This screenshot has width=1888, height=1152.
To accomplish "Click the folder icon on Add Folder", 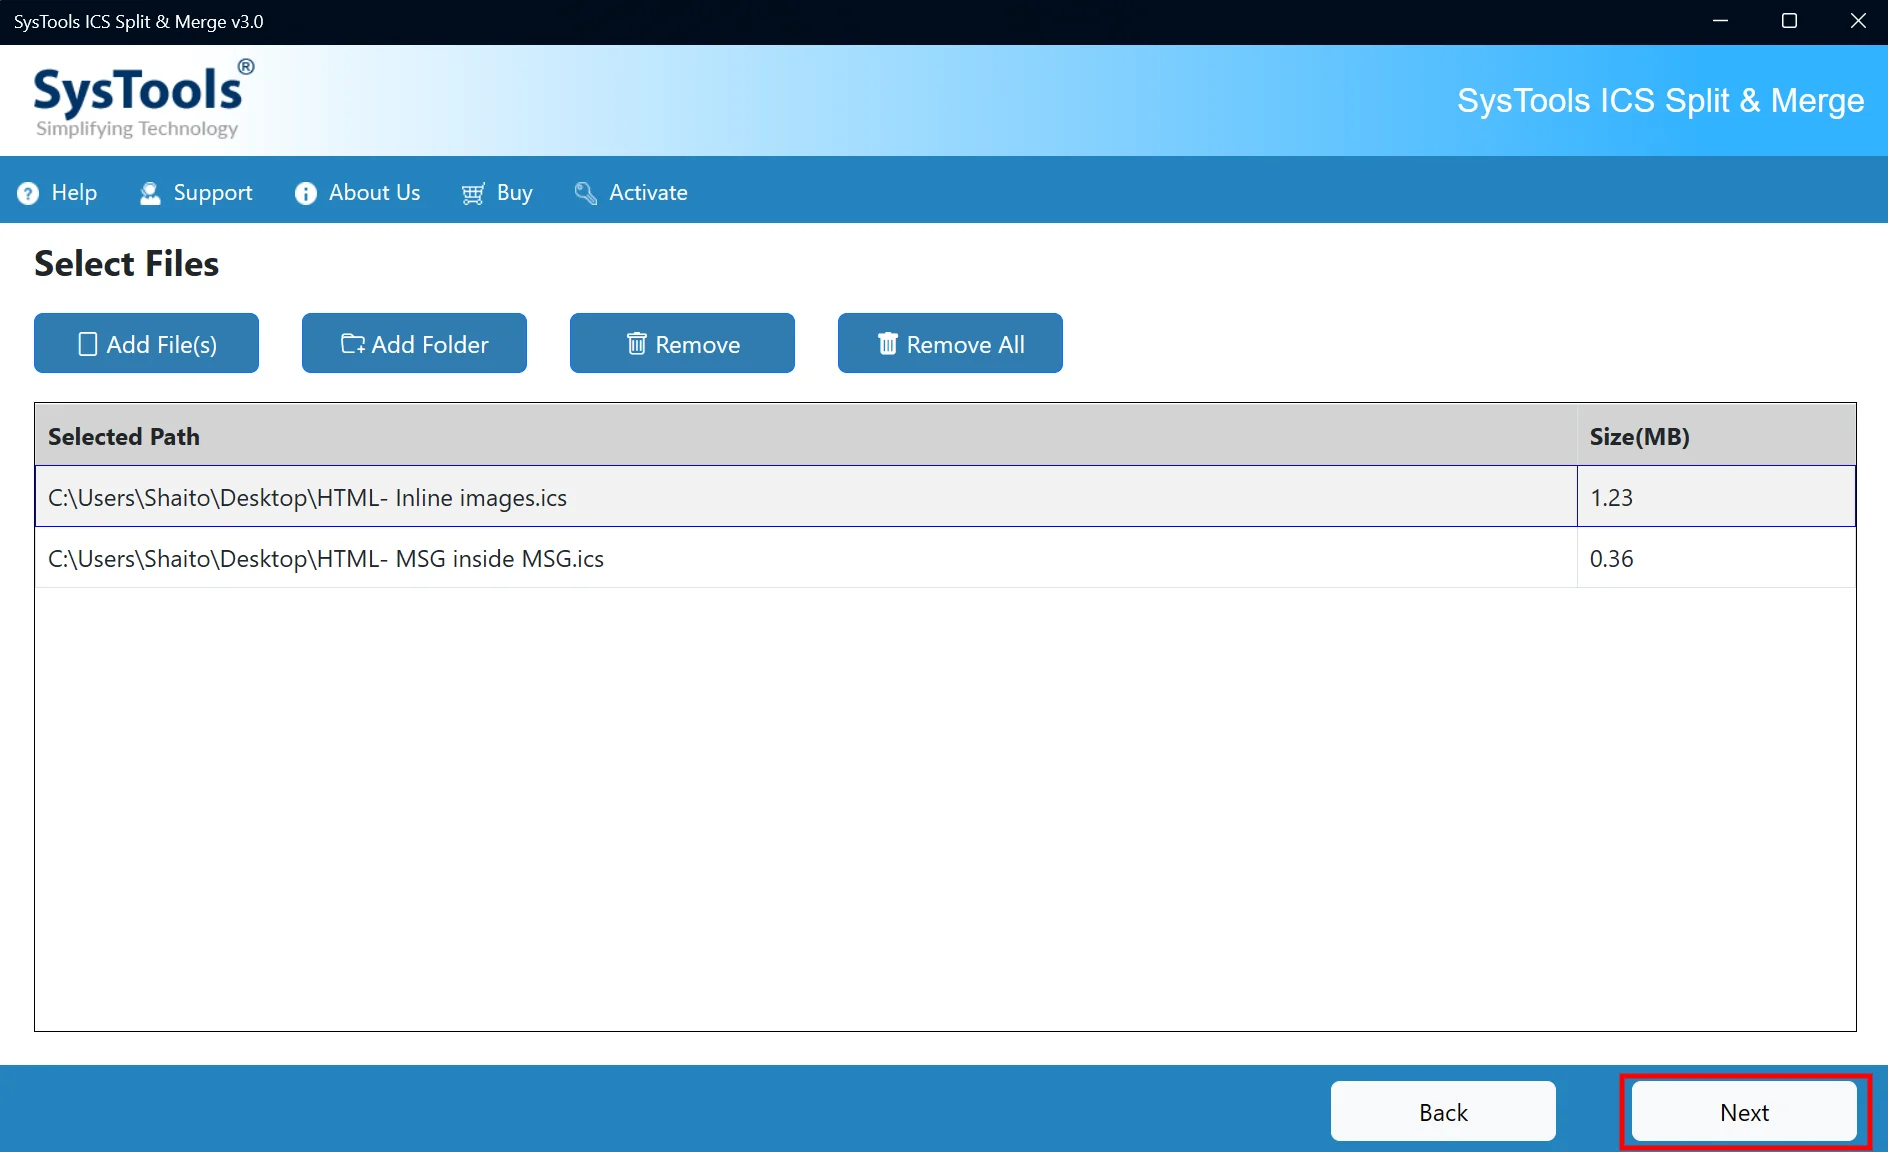I will point(353,344).
